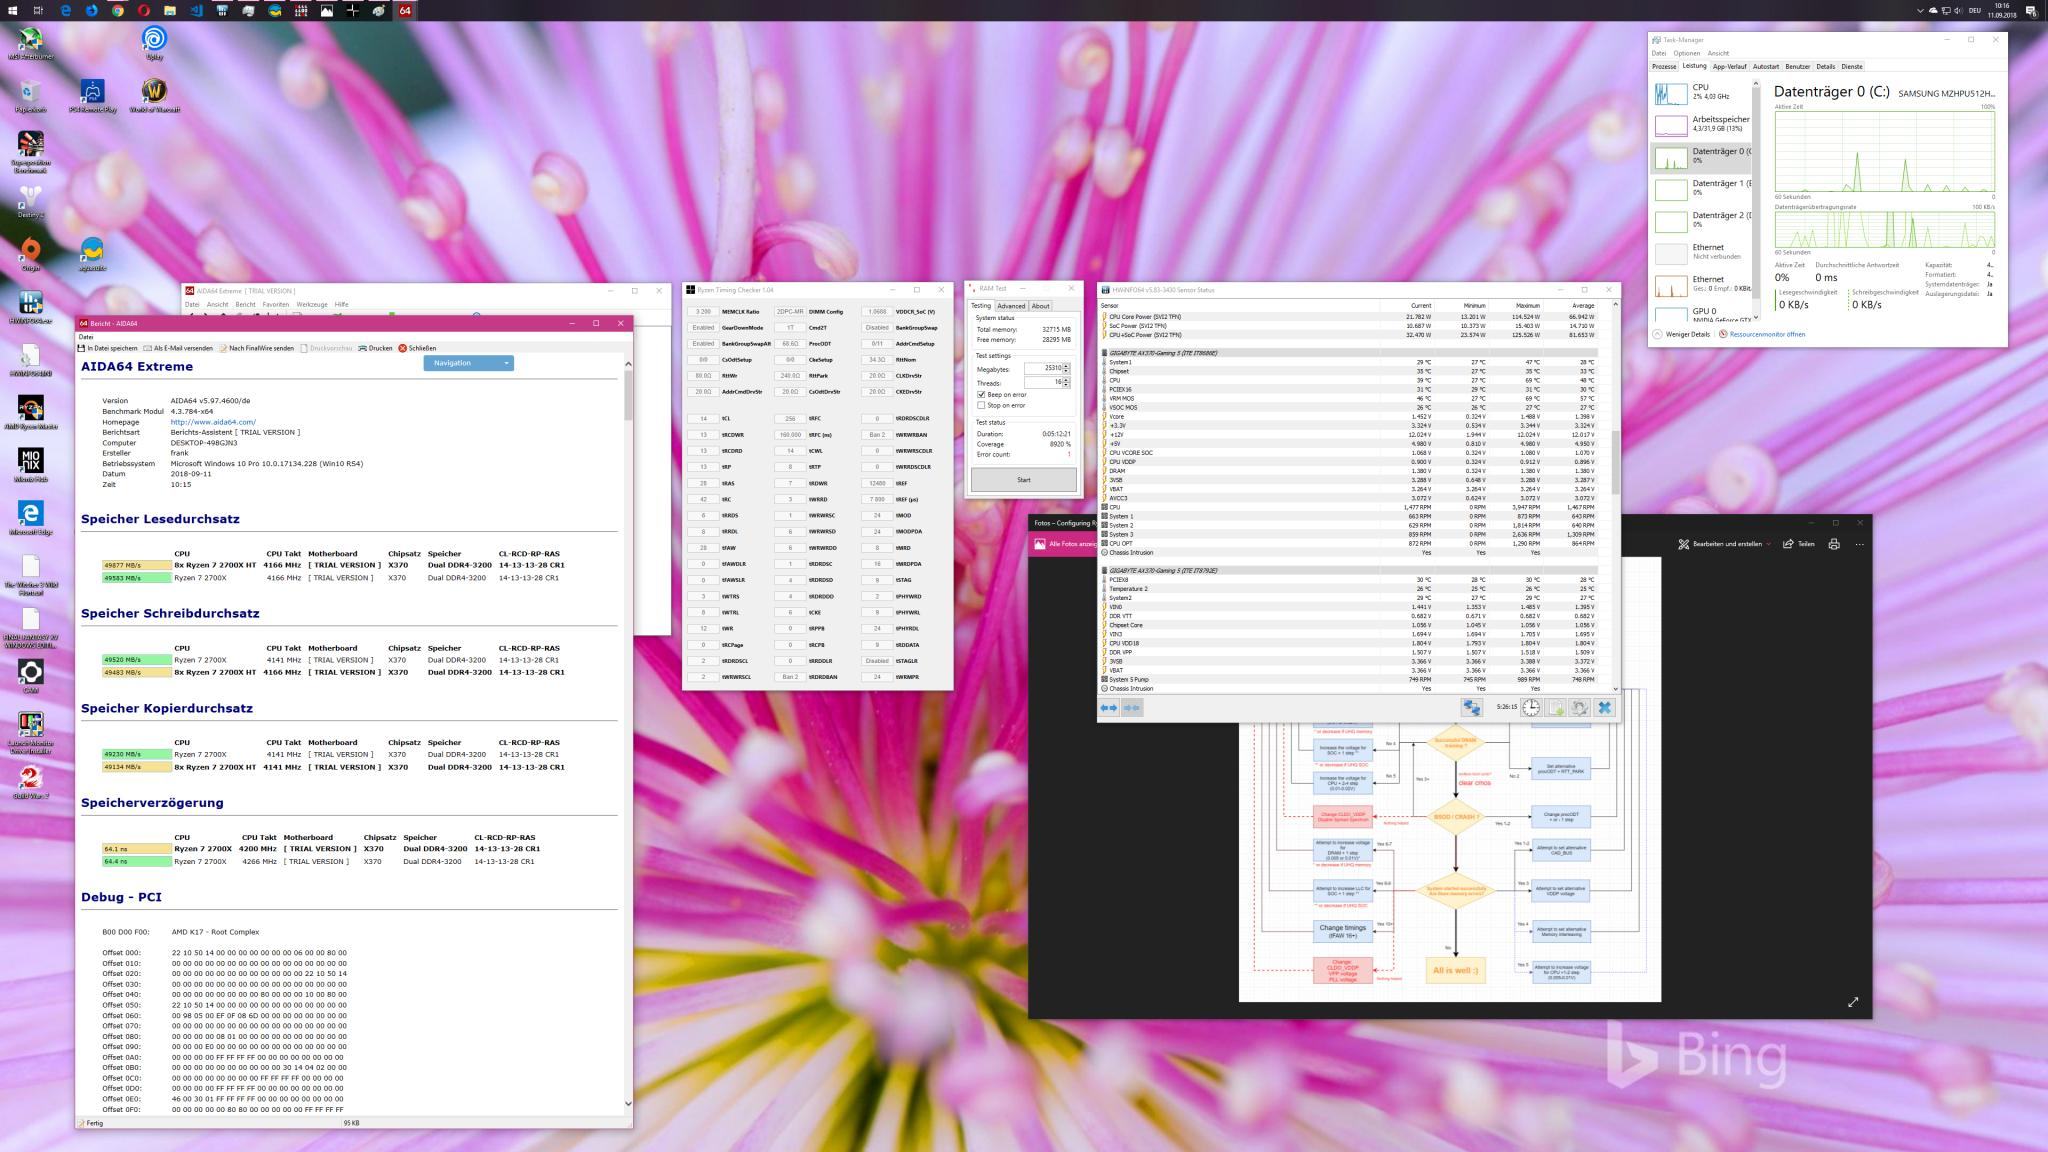The width and height of the screenshot is (2048, 1152).
Task: Click HWiNFO network computers icon
Action: coord(1471,707)
